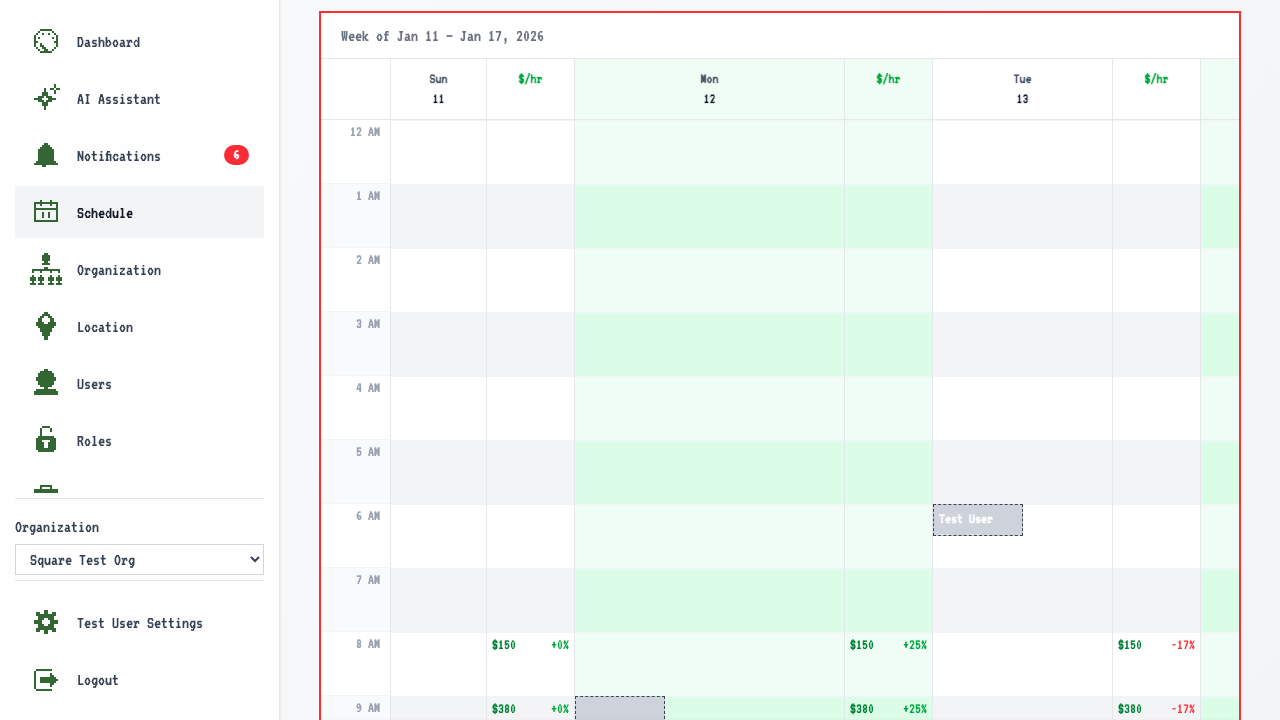Navigate to Organization page
Screen dimensions: 1280x720
pyautogui.click(x=139, y=270)
